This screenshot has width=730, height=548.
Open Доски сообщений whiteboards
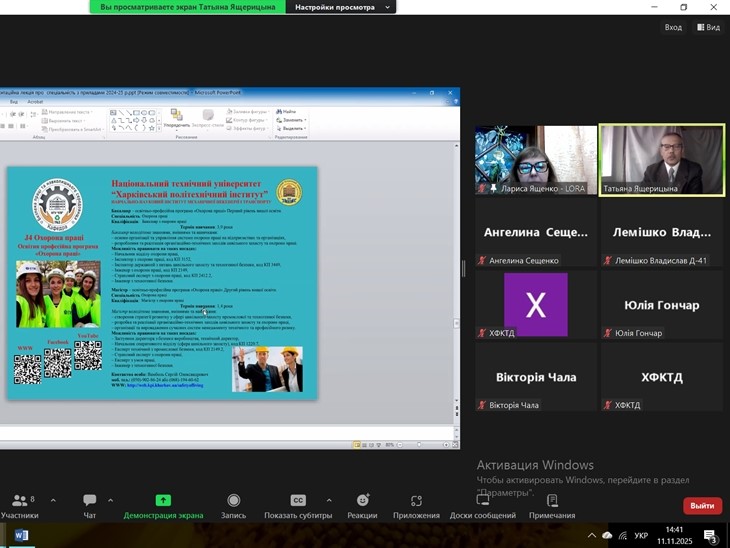click(x=482, y=503)
